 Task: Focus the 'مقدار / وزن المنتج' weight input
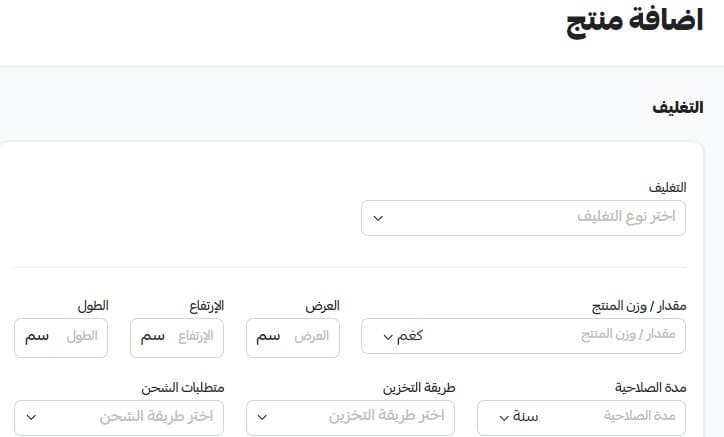561,336
